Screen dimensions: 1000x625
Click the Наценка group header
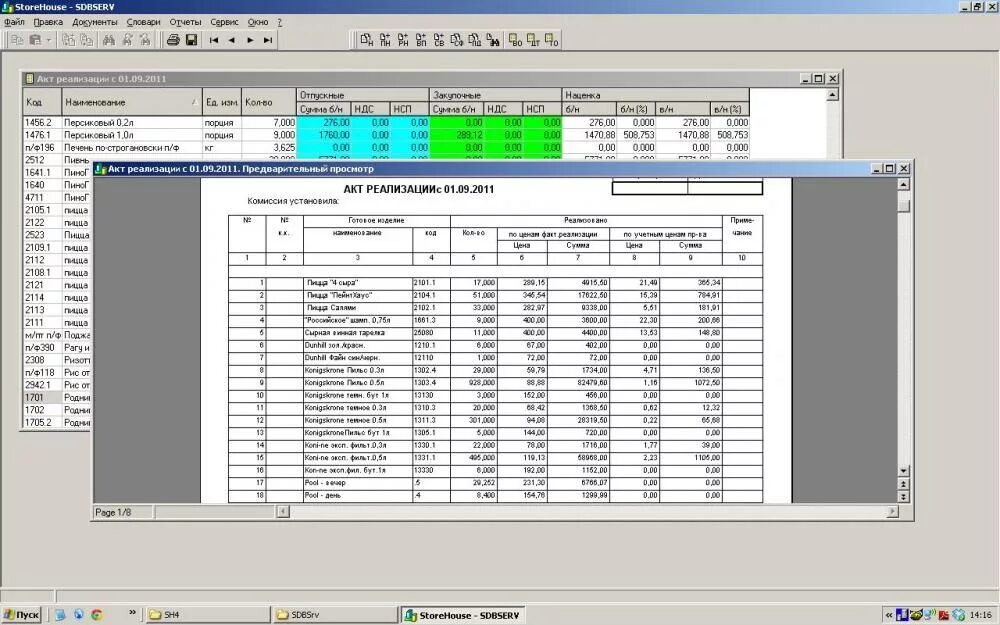click(655, 95)
